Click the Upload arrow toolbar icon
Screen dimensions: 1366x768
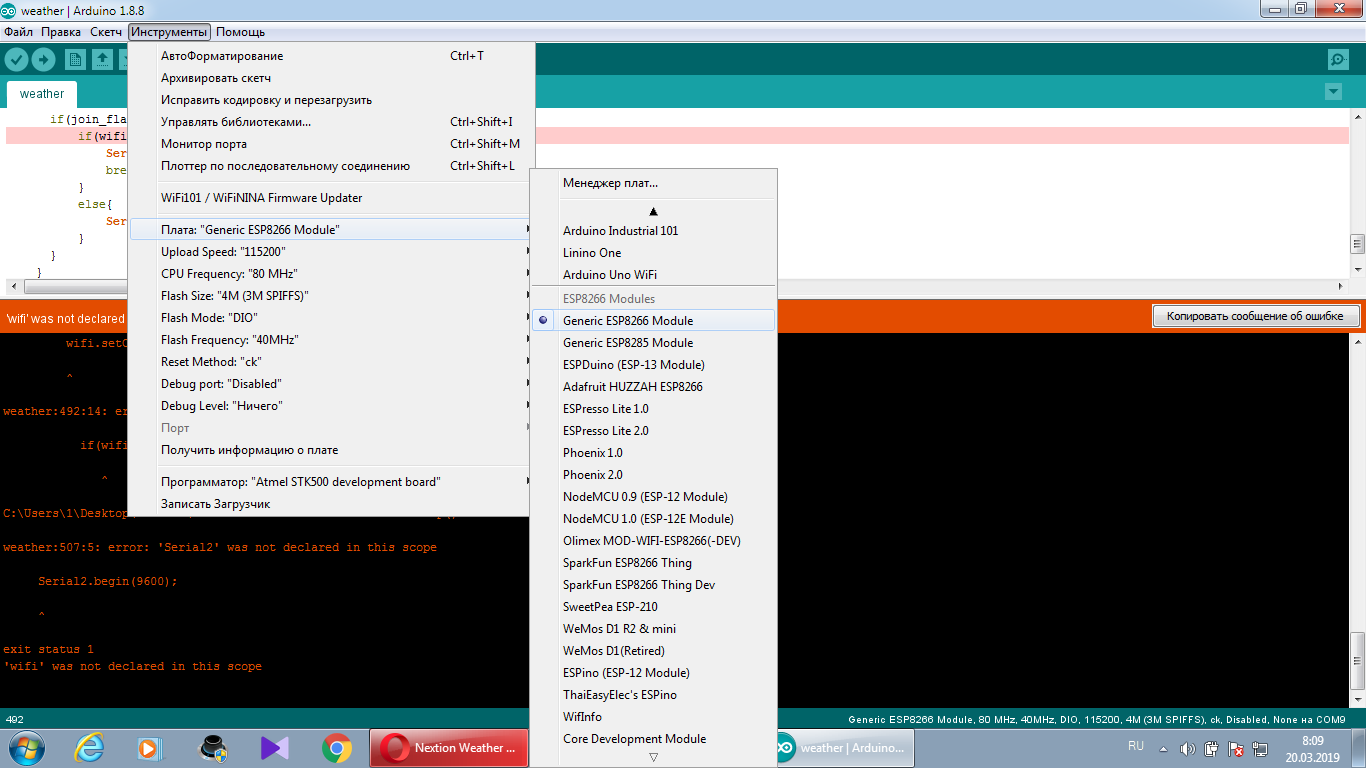44,60
